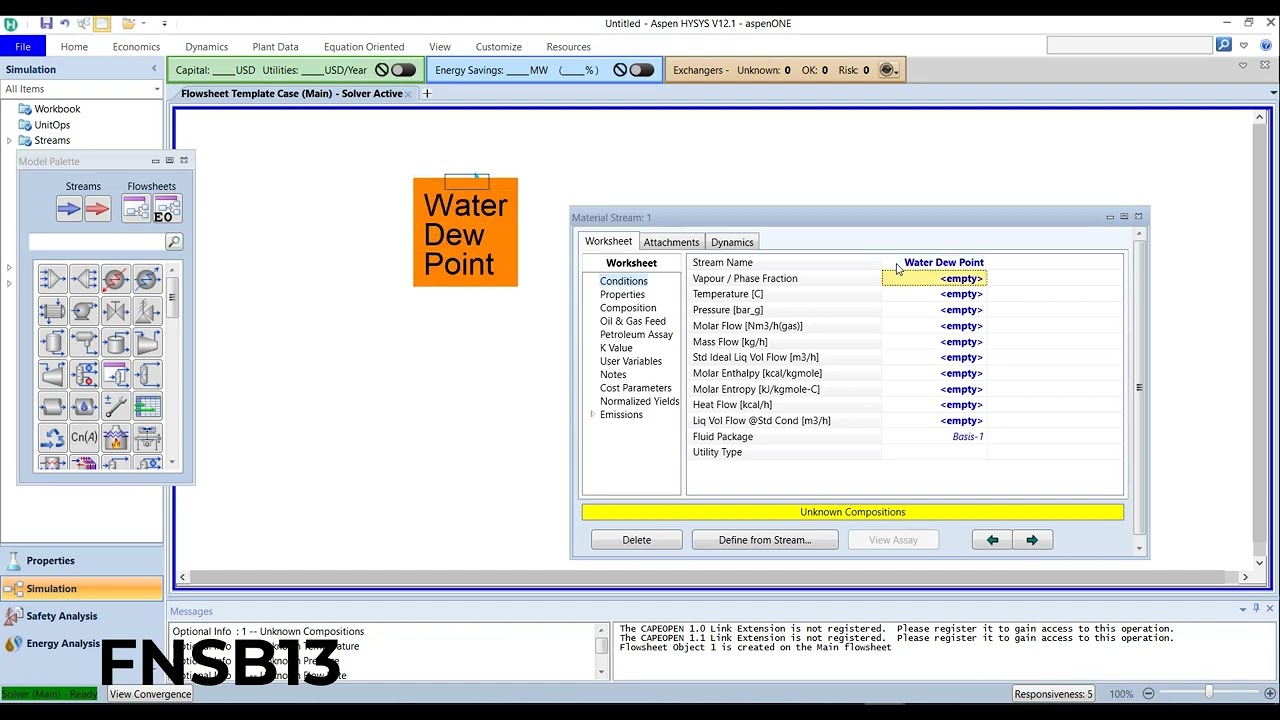The width and height of the screenshot is (1280, 720).
Task: Pick the Fired Heater flame icon
Action: 116,438
